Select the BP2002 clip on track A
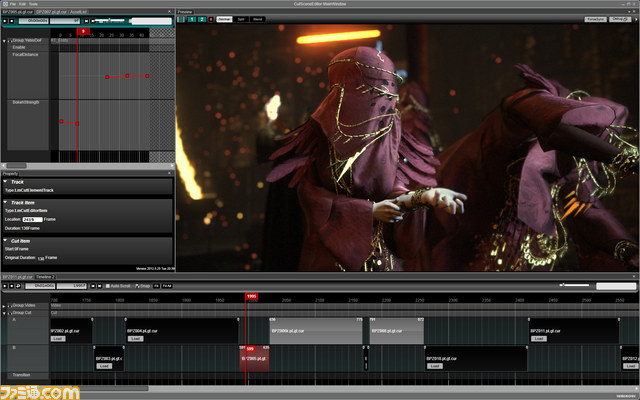Viewport: 640px width, 400px height. click(71, 330)
